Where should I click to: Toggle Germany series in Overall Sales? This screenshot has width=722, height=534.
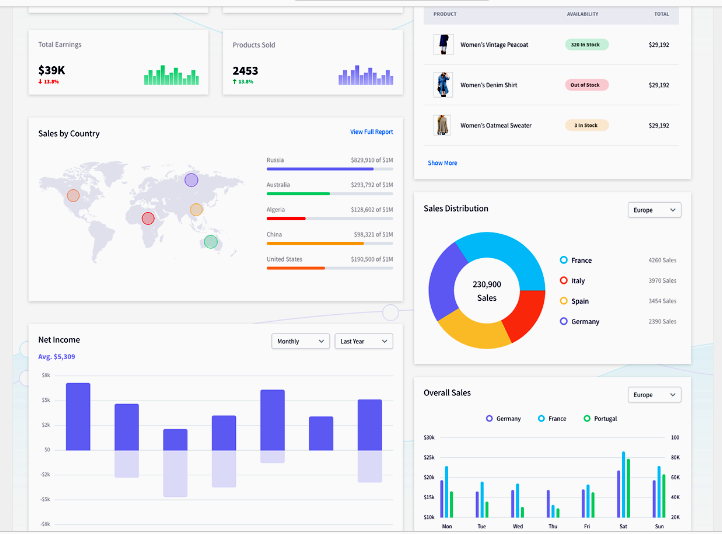503,418
